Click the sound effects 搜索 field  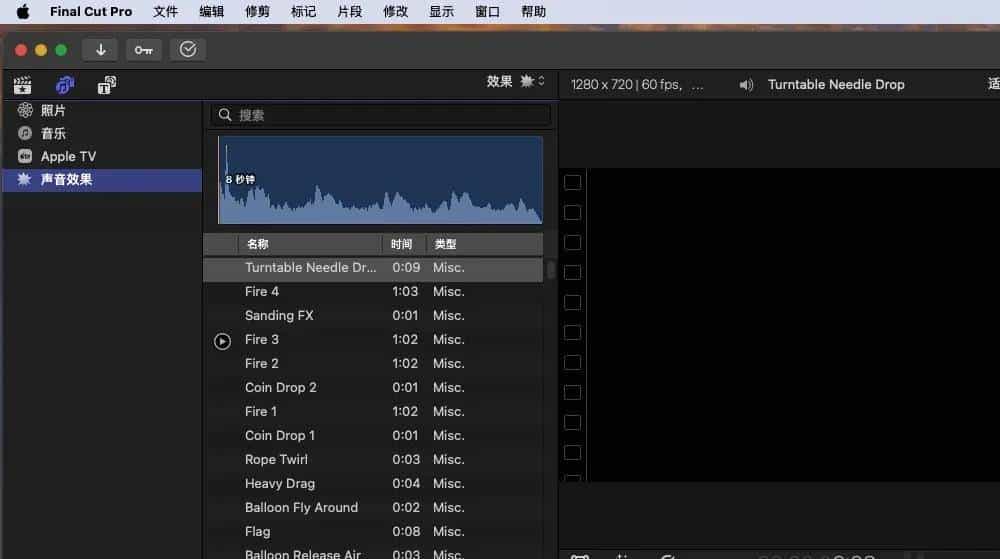coord(381,115)
